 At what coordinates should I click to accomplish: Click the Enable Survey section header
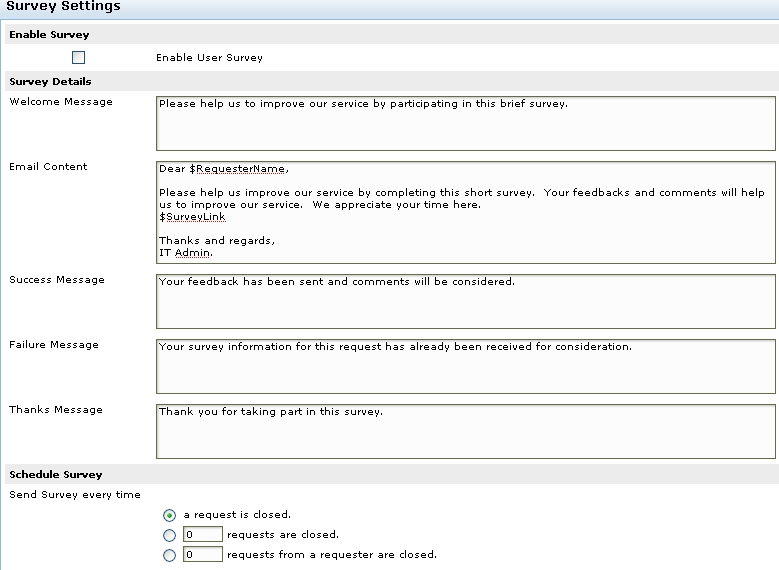[x=49, y=35]
